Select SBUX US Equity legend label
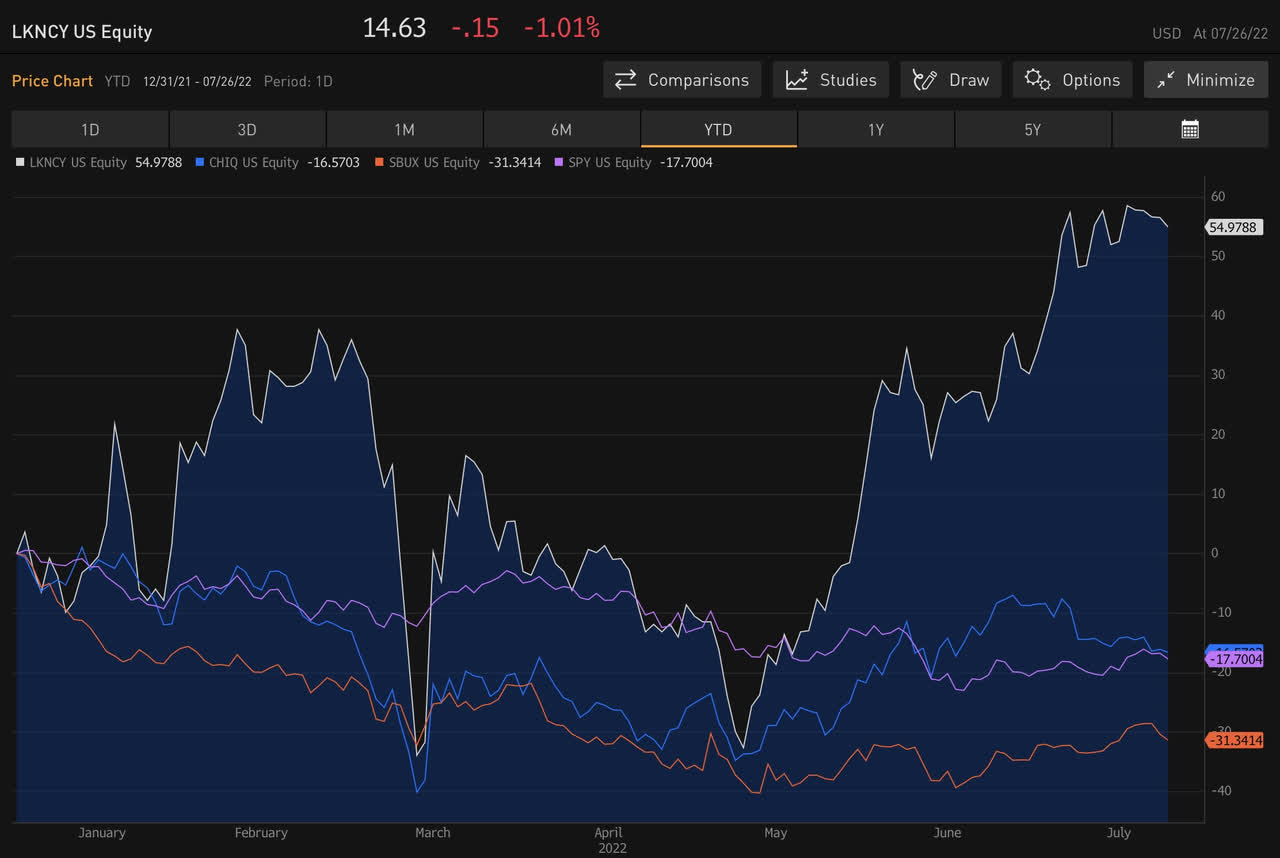Viewport: 1280px width, 858px height. [434, 162]
